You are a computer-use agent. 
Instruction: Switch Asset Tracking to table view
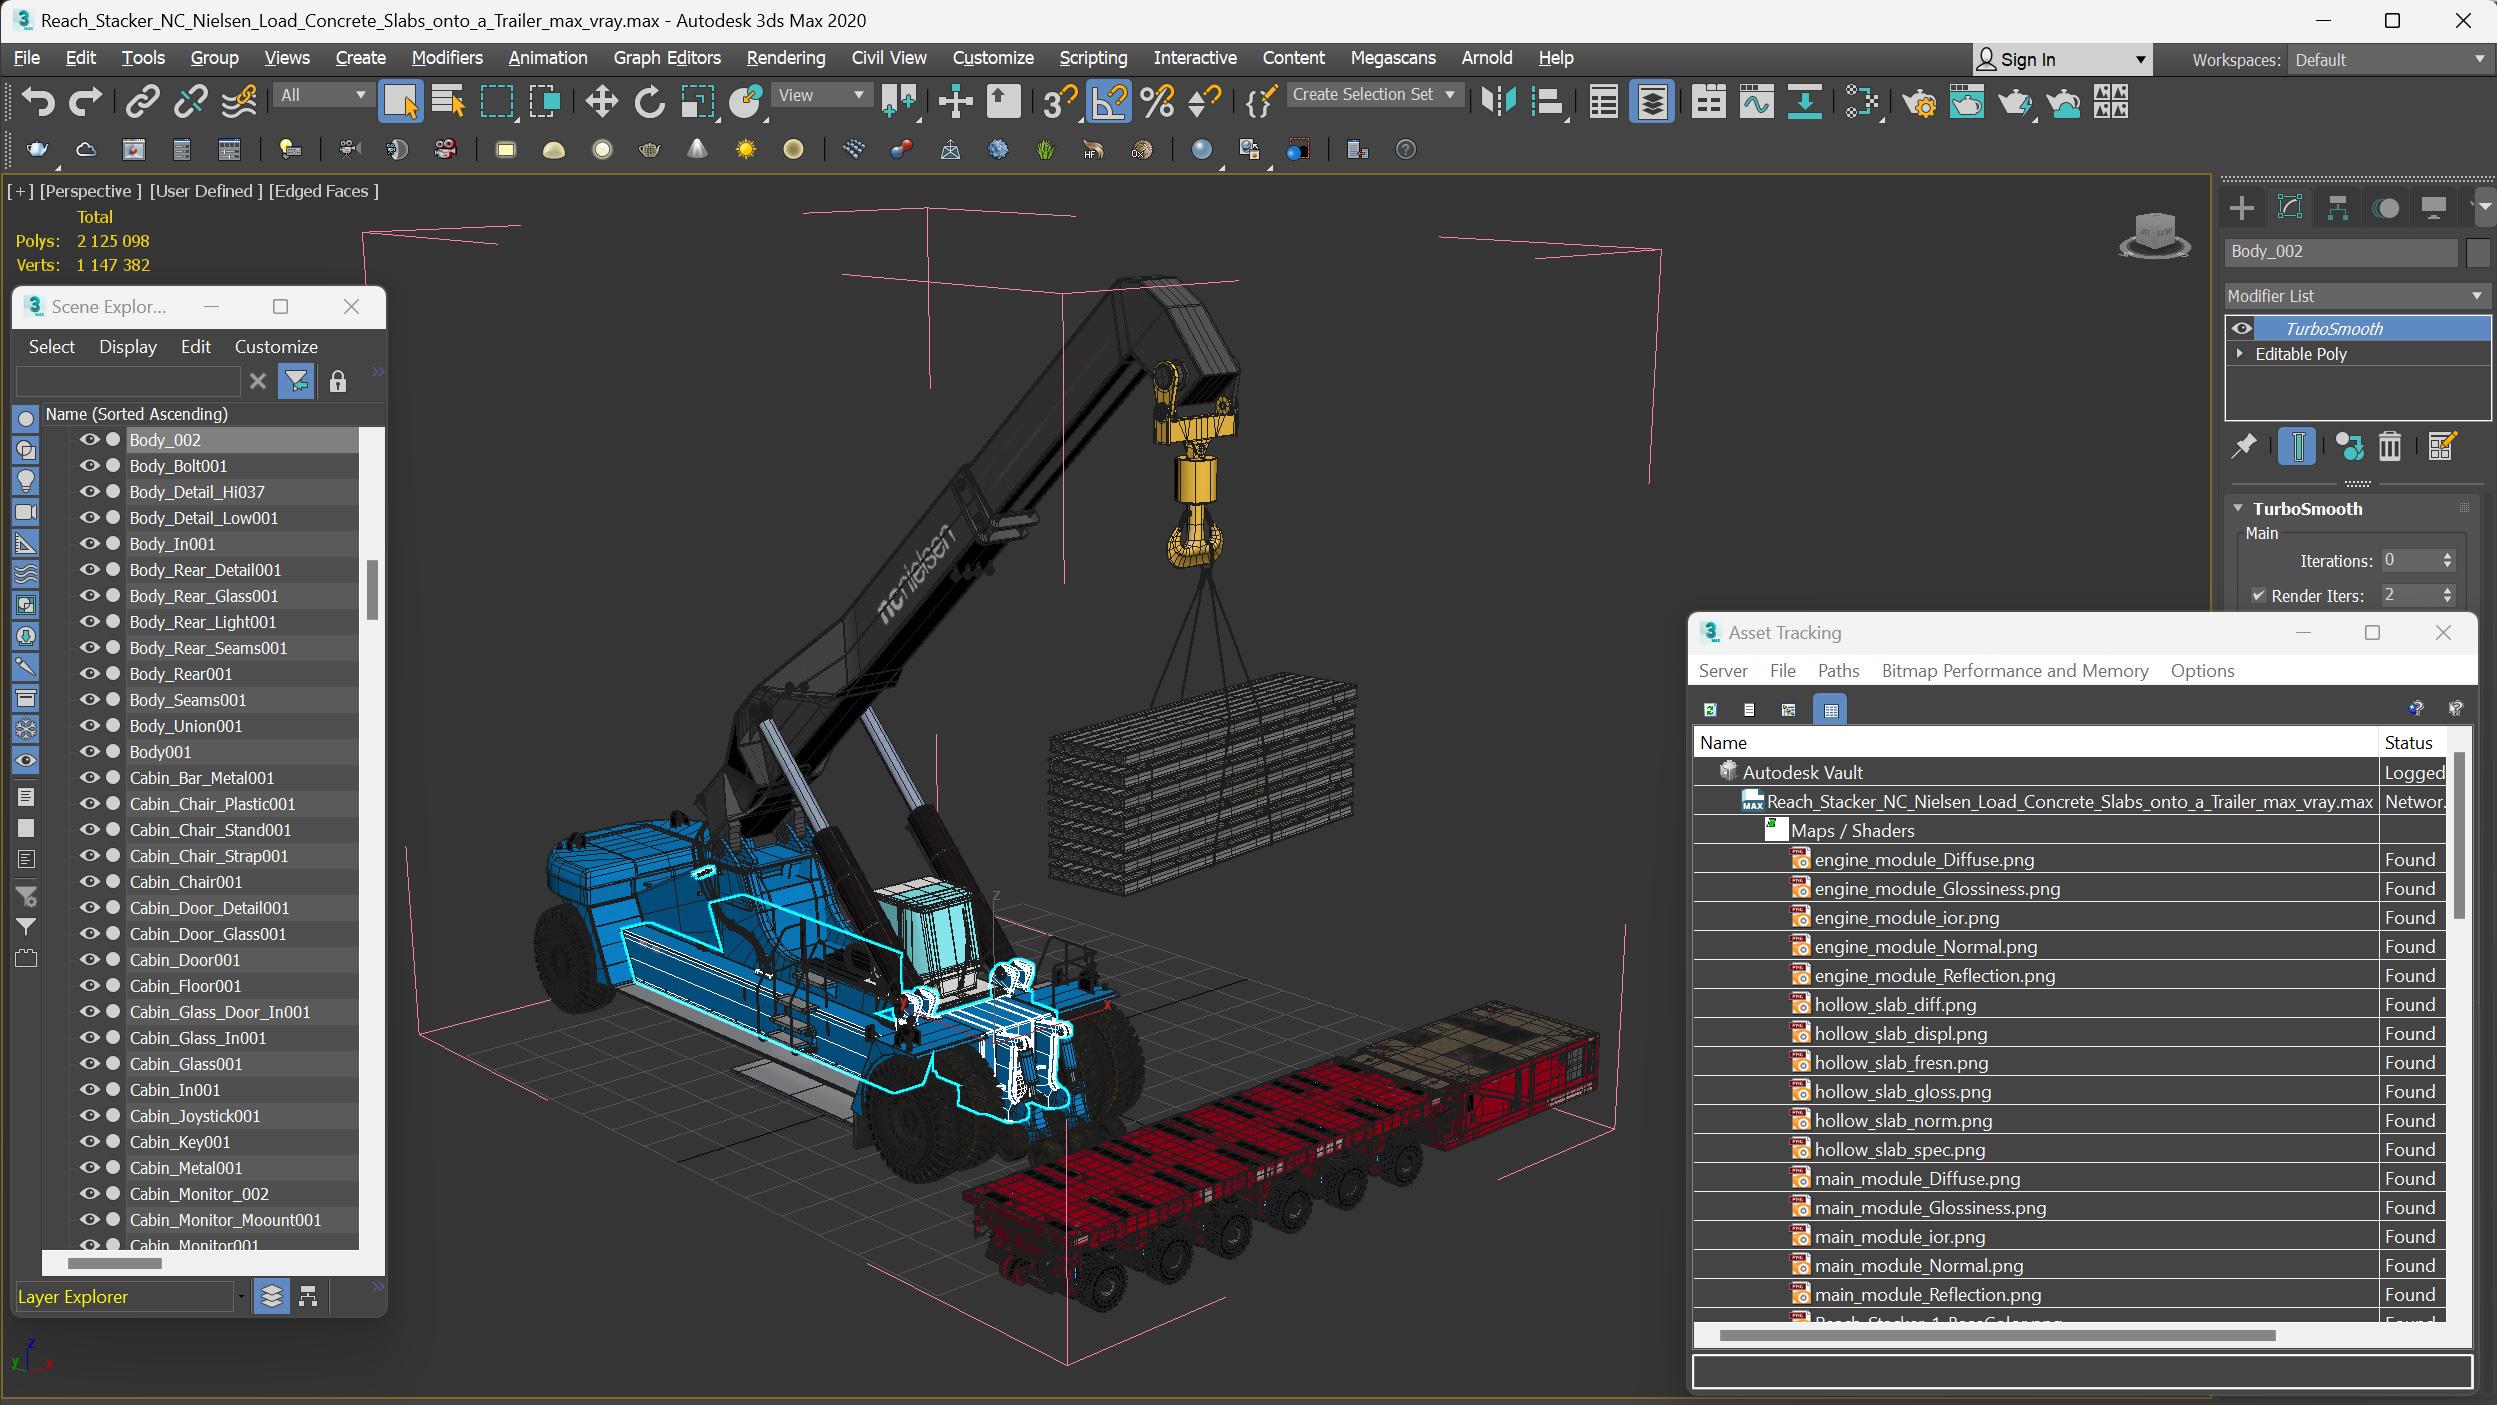(1831, 710)
